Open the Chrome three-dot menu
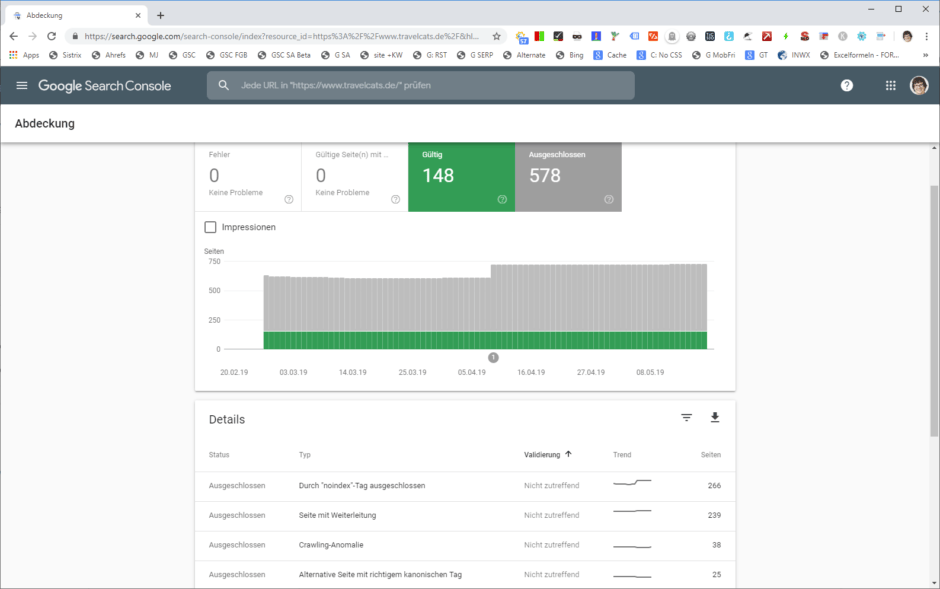The width and height of the screenshot is (940, 589). 927,36
